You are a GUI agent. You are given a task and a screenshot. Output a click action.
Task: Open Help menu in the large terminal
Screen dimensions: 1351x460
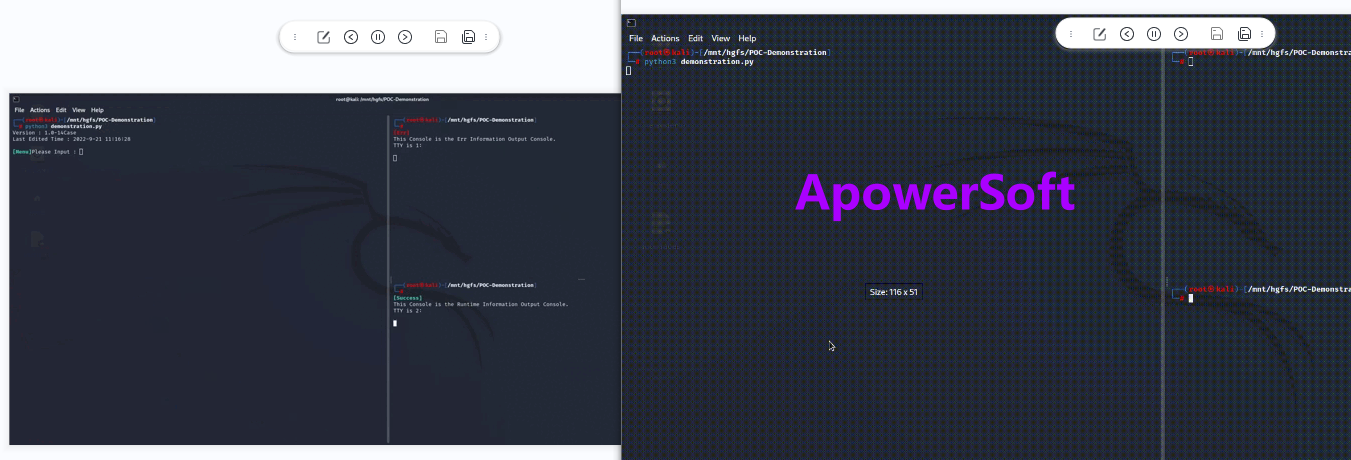point(747,38)
